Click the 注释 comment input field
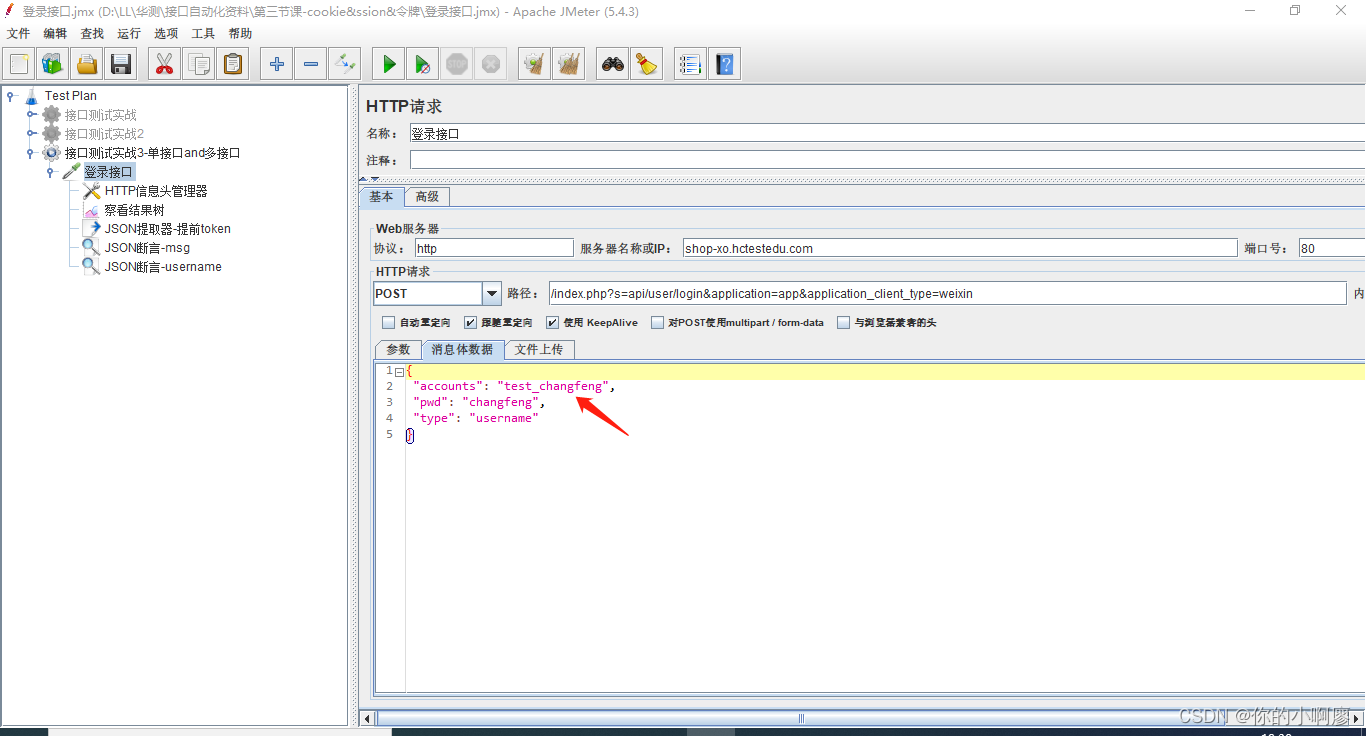 pos(887,160)
